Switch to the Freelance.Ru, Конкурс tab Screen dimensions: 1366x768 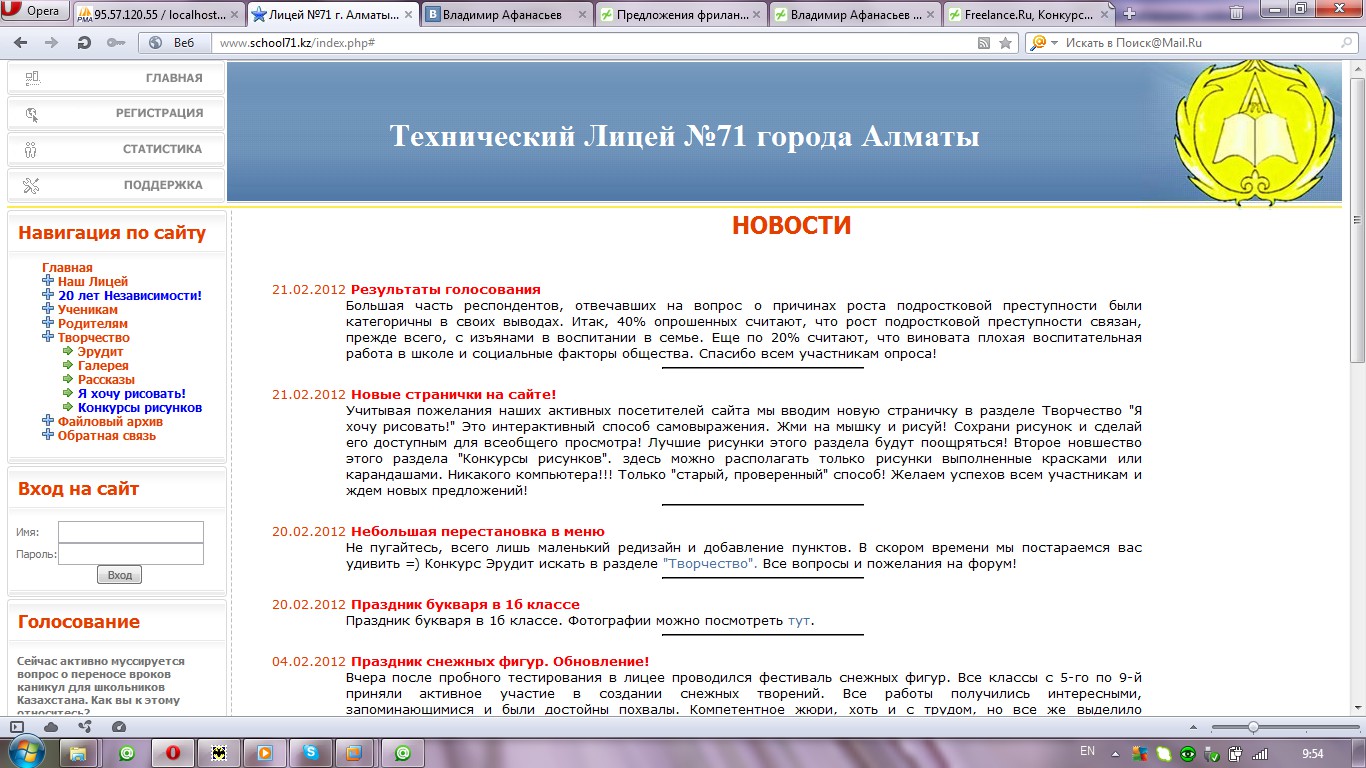click(x=1028, y=14)
